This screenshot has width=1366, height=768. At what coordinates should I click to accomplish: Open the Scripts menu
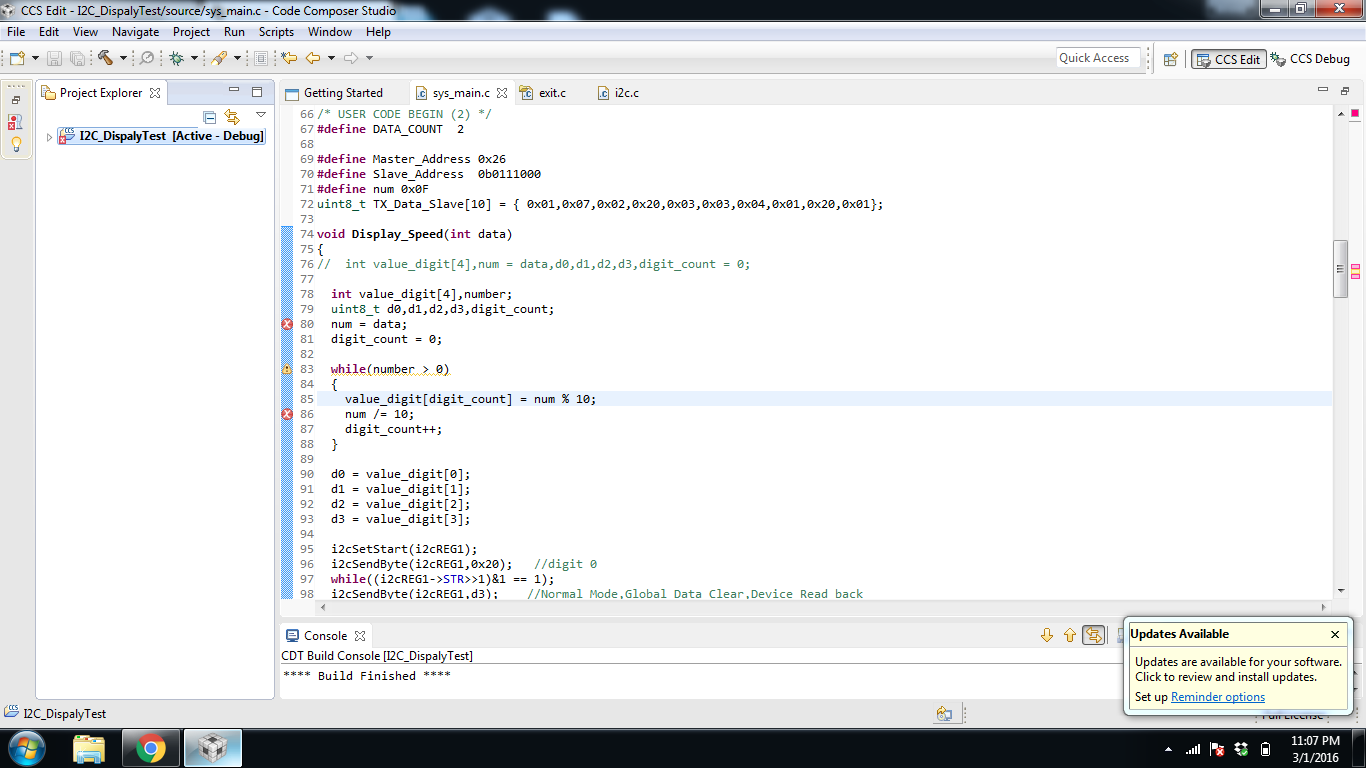(276, 32)
